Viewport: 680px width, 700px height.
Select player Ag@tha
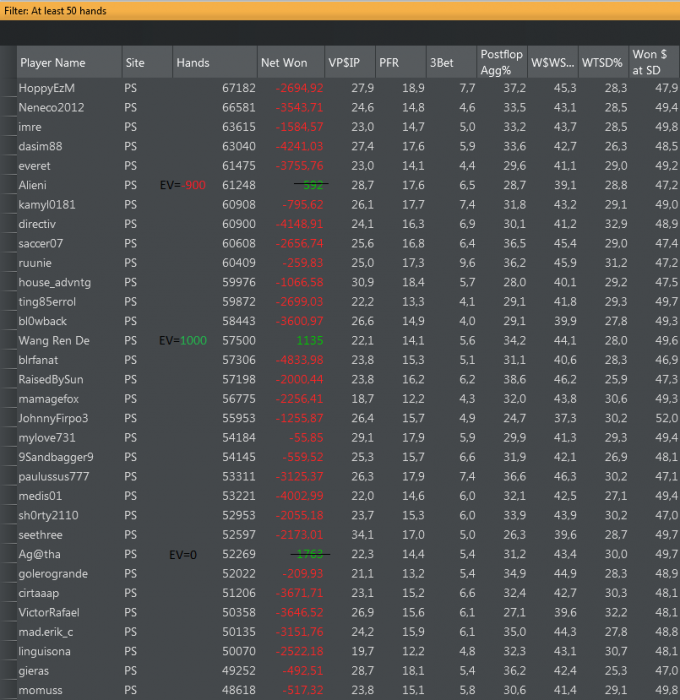[39, 554]
